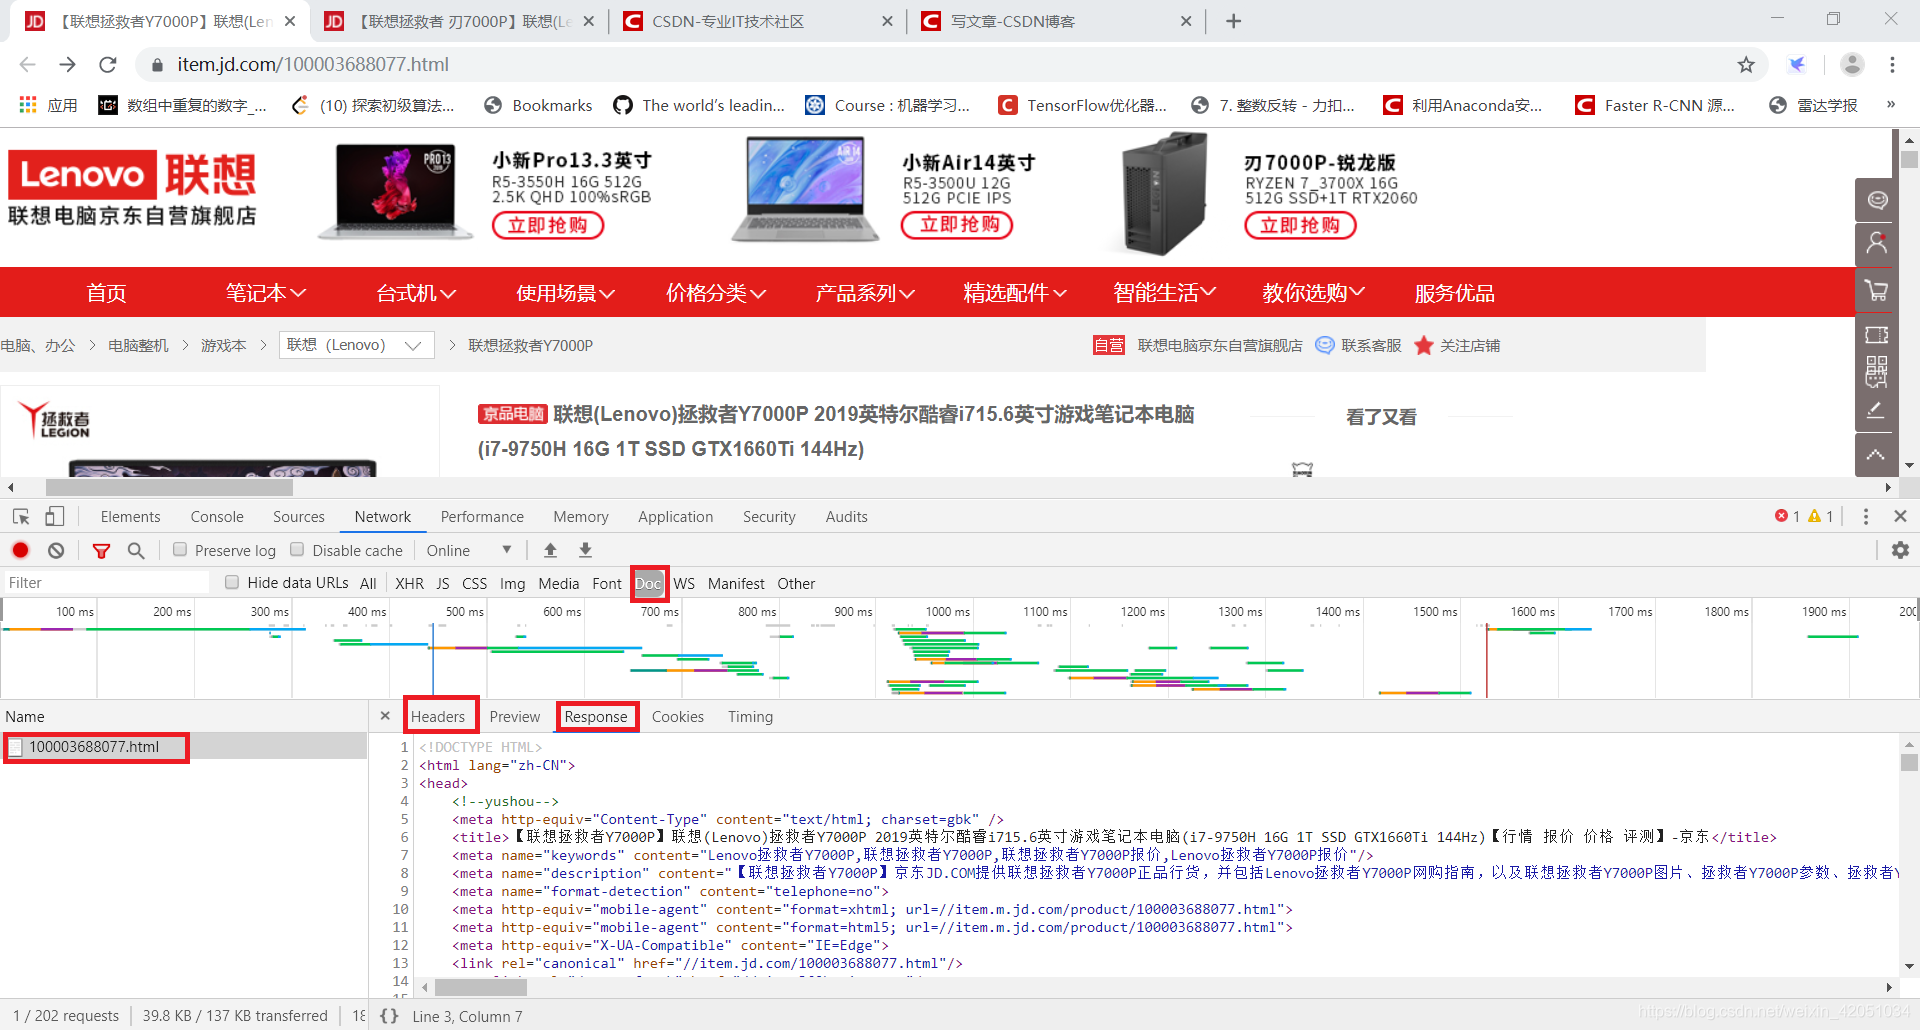1920x1030 pixels.
Task: Close the request details pane
Action: click(x=385, y=716)
